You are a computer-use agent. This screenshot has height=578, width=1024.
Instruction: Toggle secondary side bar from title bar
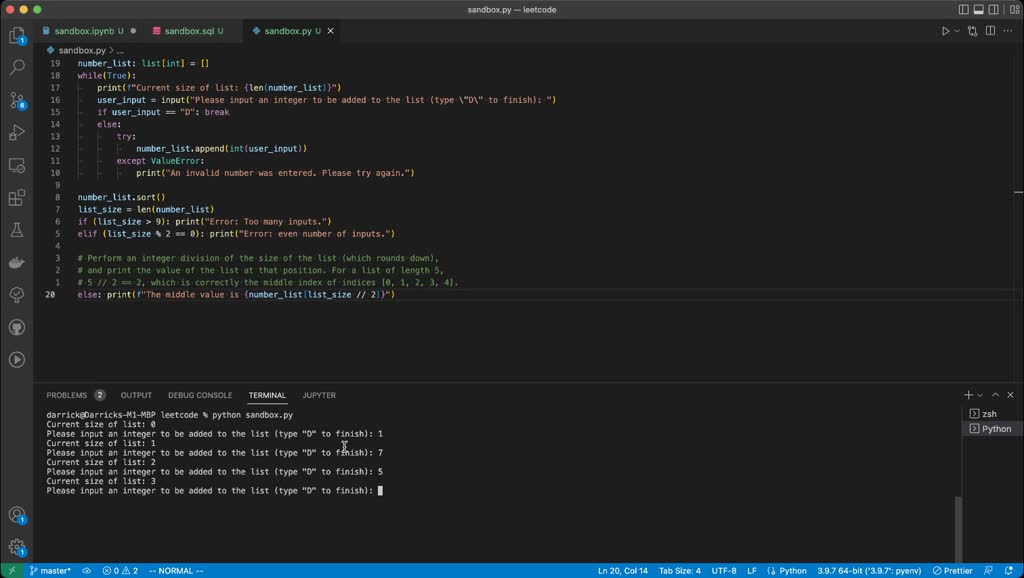[x=993, y=10]
